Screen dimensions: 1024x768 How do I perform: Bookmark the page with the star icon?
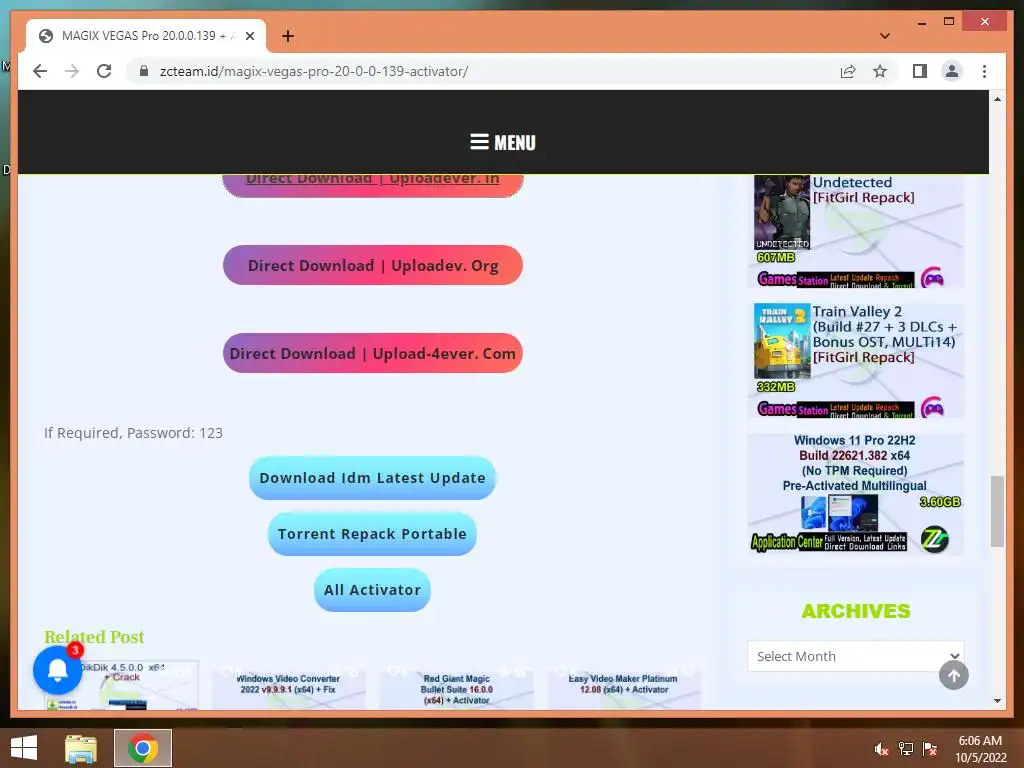click(880, 71)
